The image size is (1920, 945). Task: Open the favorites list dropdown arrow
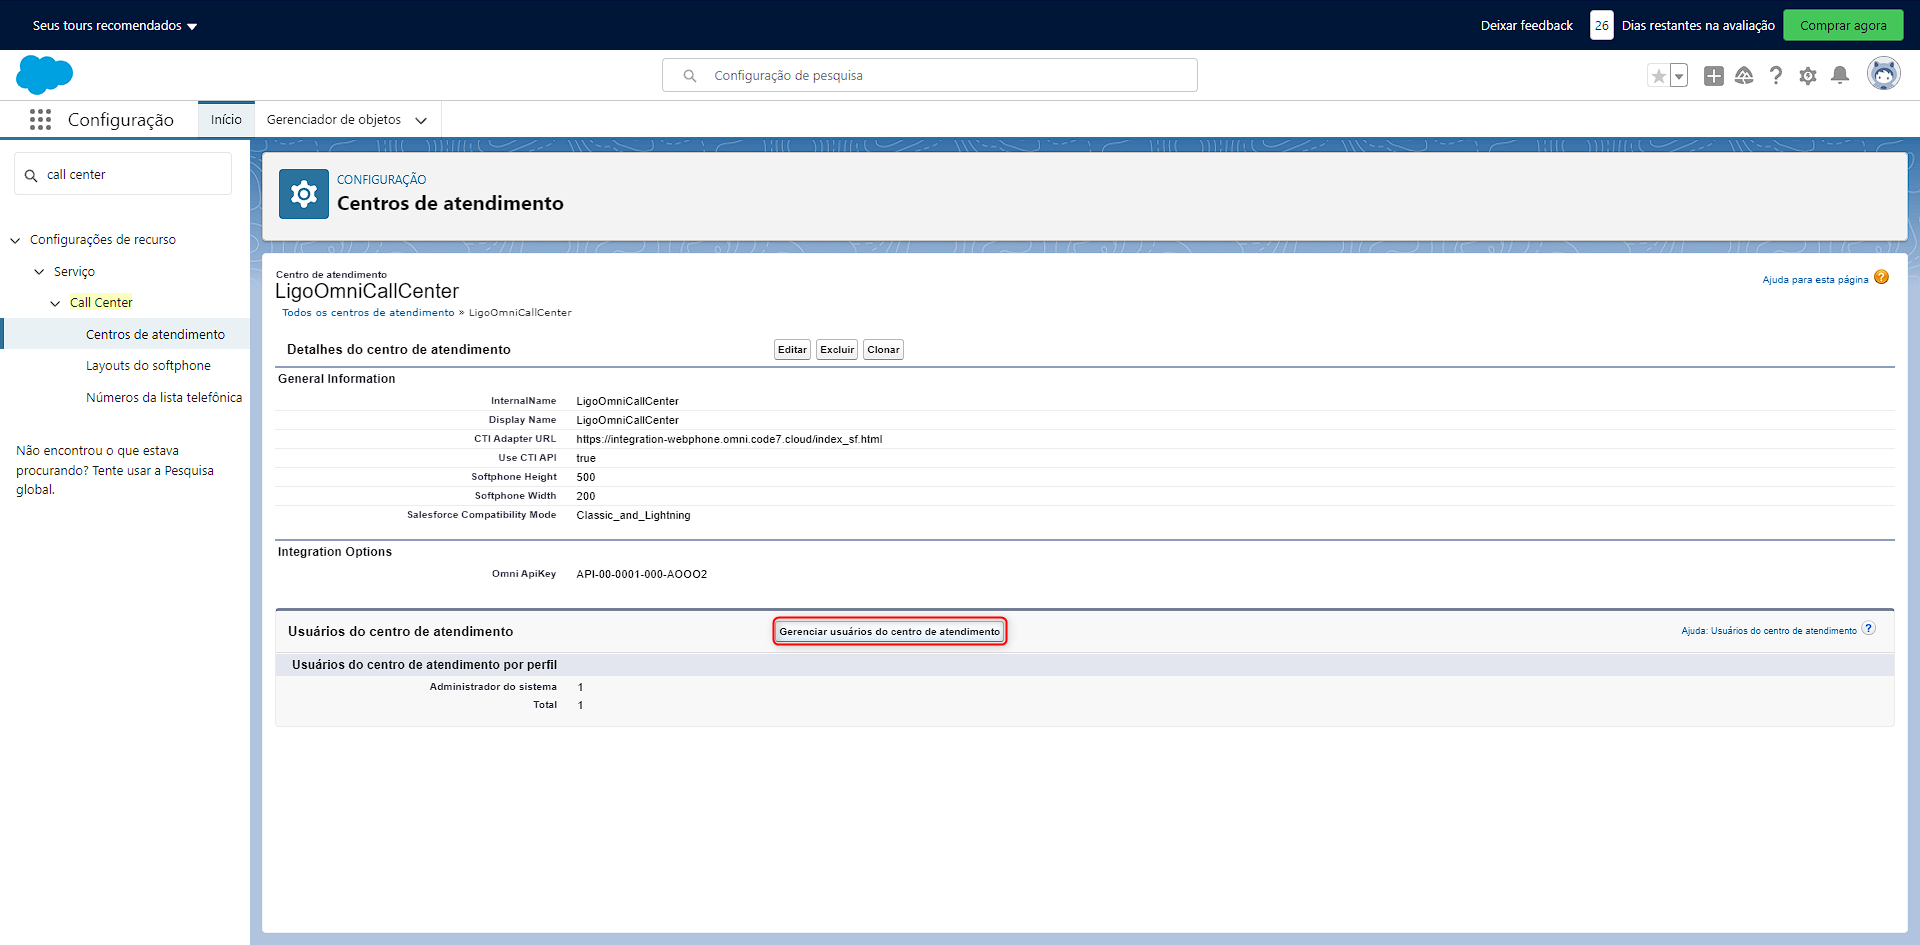click(1679, 76)
